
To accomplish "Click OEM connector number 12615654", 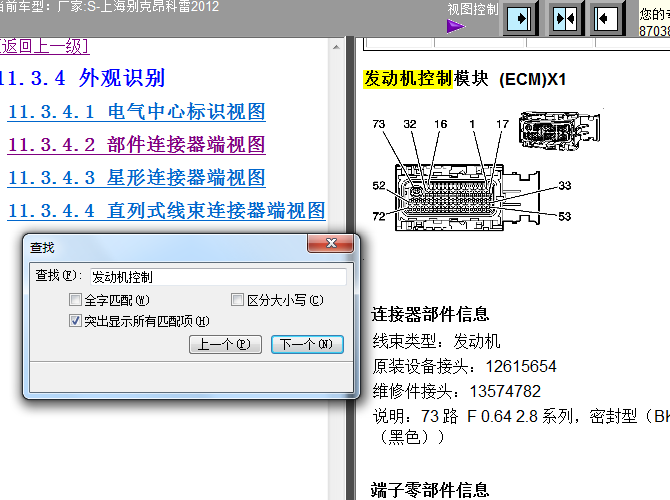I will tap(521, 366).
